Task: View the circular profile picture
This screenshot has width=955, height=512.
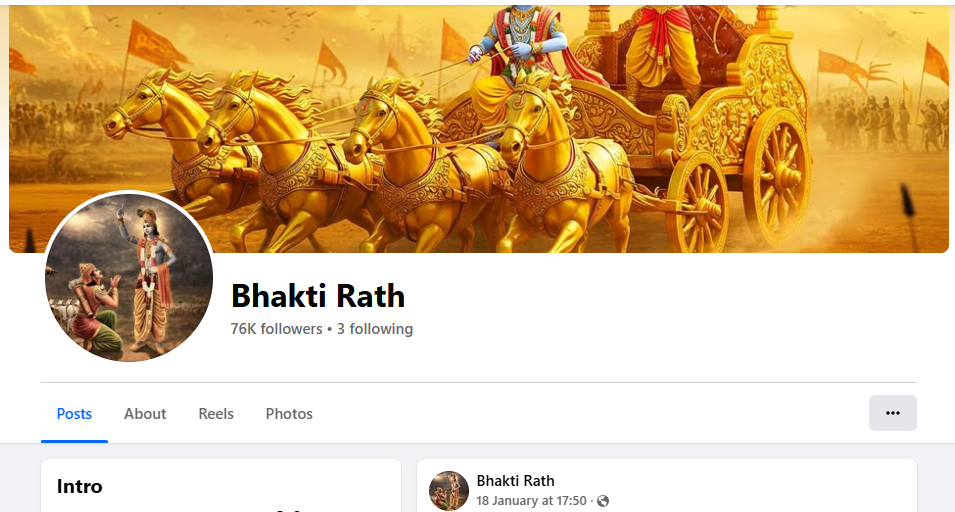Action: coord(129,276)
